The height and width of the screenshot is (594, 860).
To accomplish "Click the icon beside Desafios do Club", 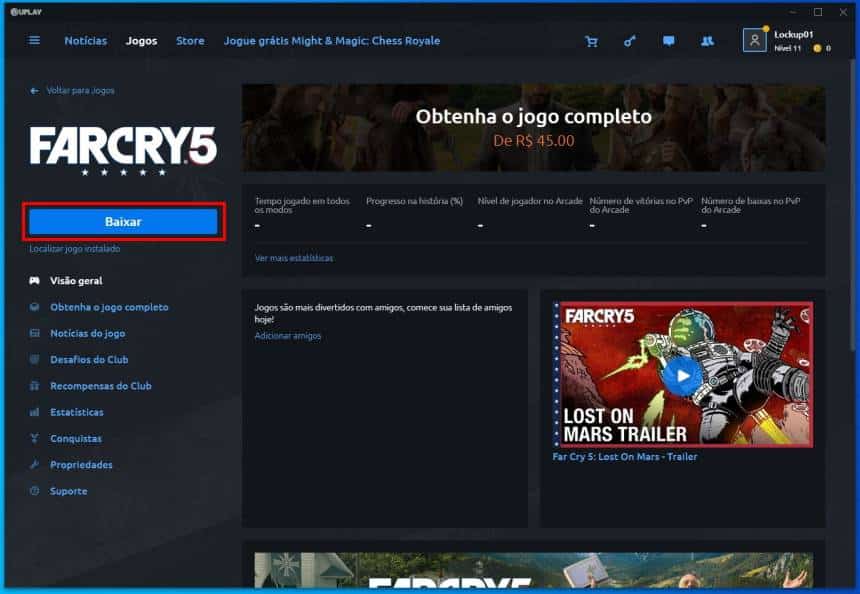I will pos(35,360).
